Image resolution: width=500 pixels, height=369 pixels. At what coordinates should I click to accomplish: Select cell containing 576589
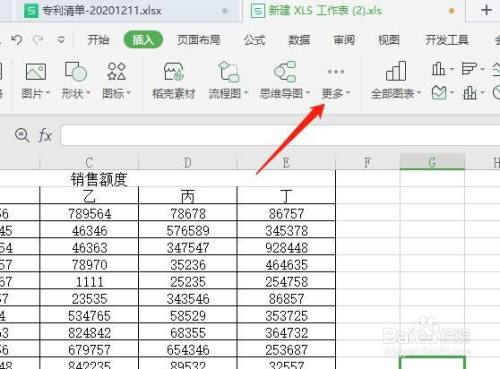pos(188,230)
